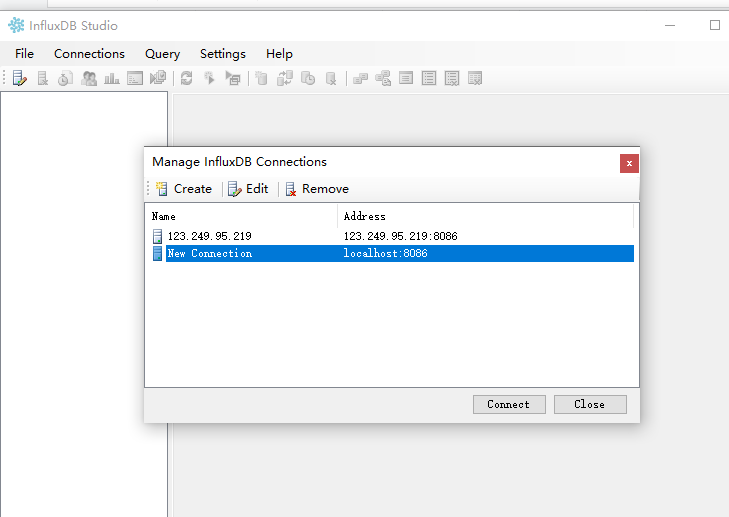Edit the selected connection
The image size is (729, 517).
(x=248, y=189)
